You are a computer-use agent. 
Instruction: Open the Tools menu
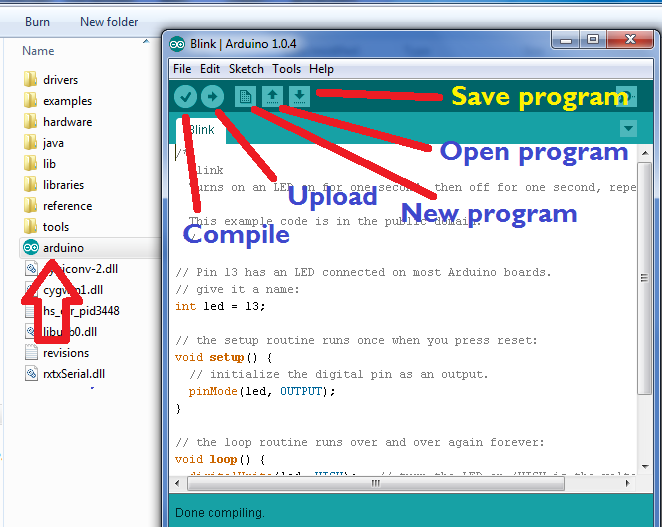click(286, 69)
